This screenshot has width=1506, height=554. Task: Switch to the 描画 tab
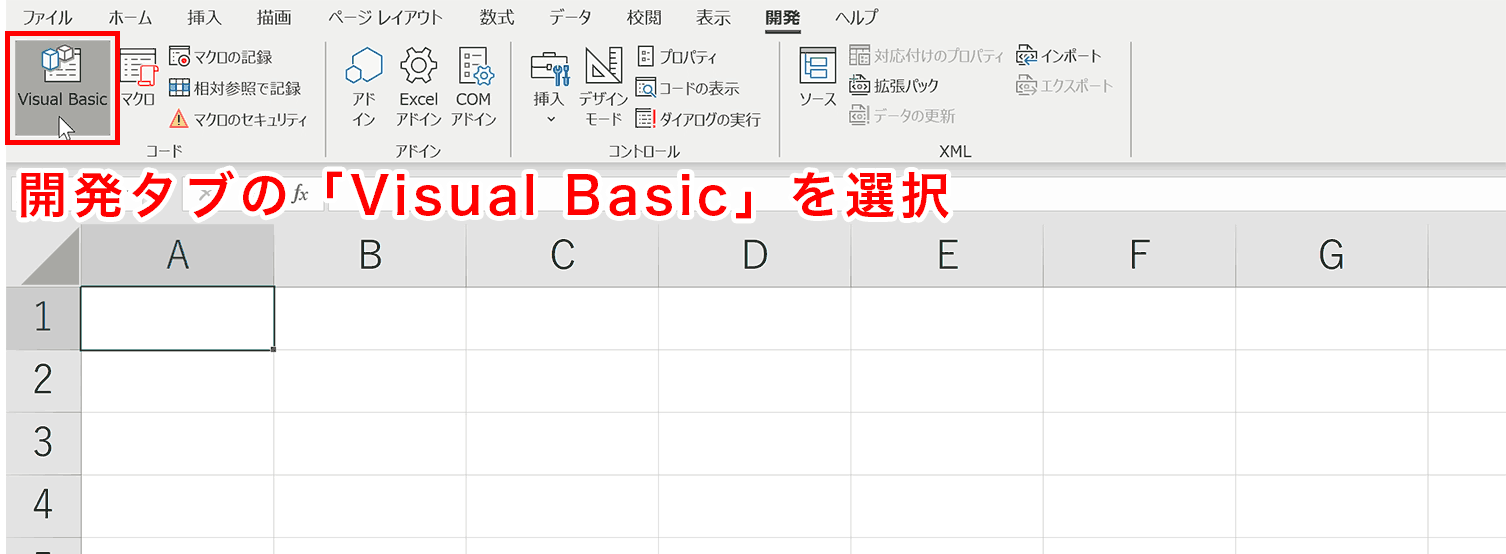click(x=274, y=17)
